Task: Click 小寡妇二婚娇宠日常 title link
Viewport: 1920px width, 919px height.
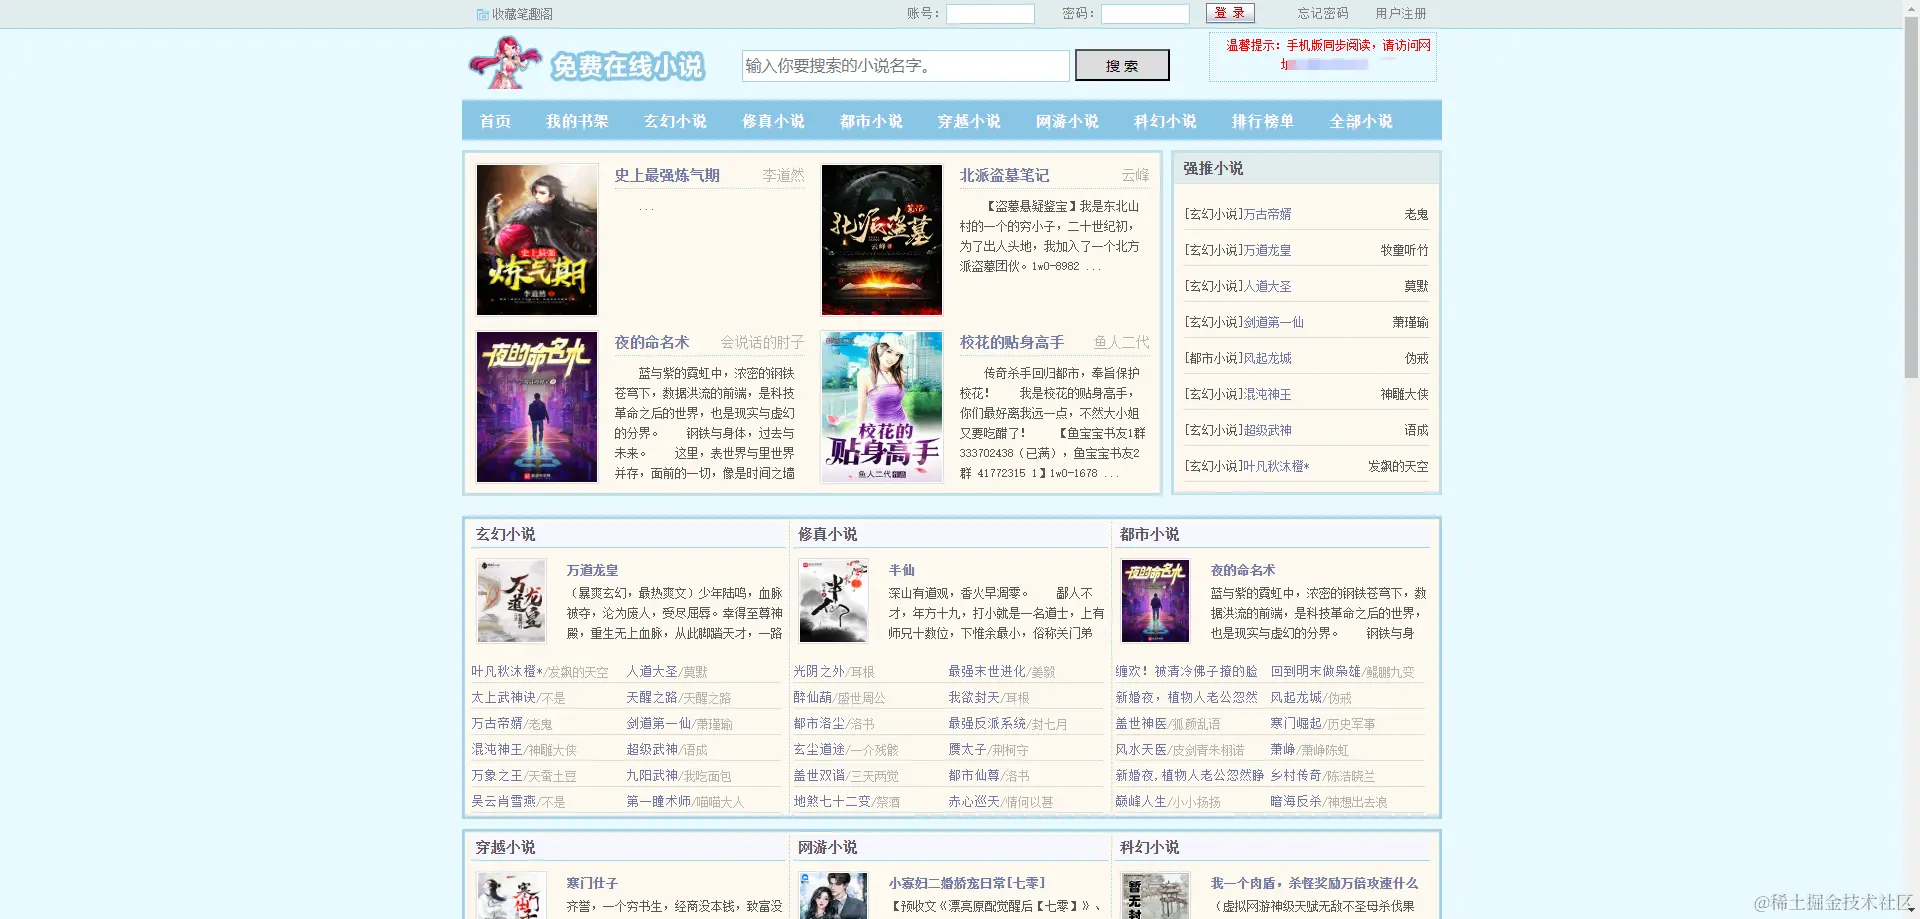Action: pos(967,883)
